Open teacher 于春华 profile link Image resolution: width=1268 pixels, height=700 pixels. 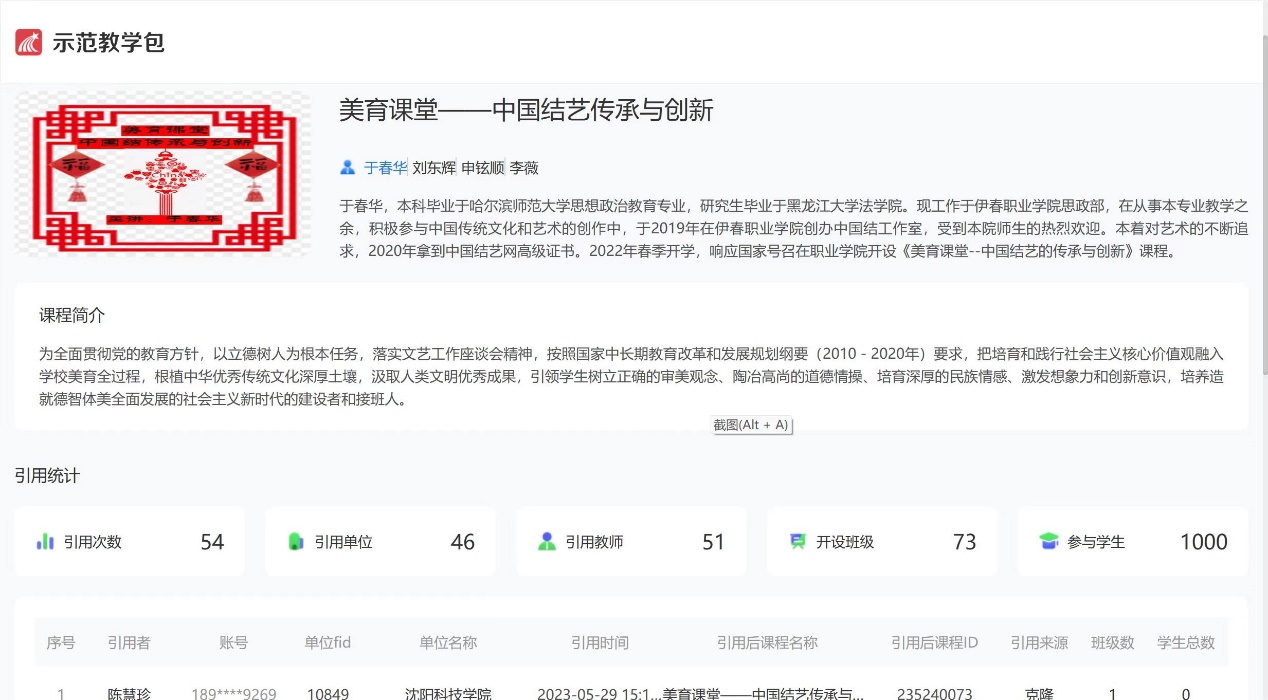click(385, 168)
